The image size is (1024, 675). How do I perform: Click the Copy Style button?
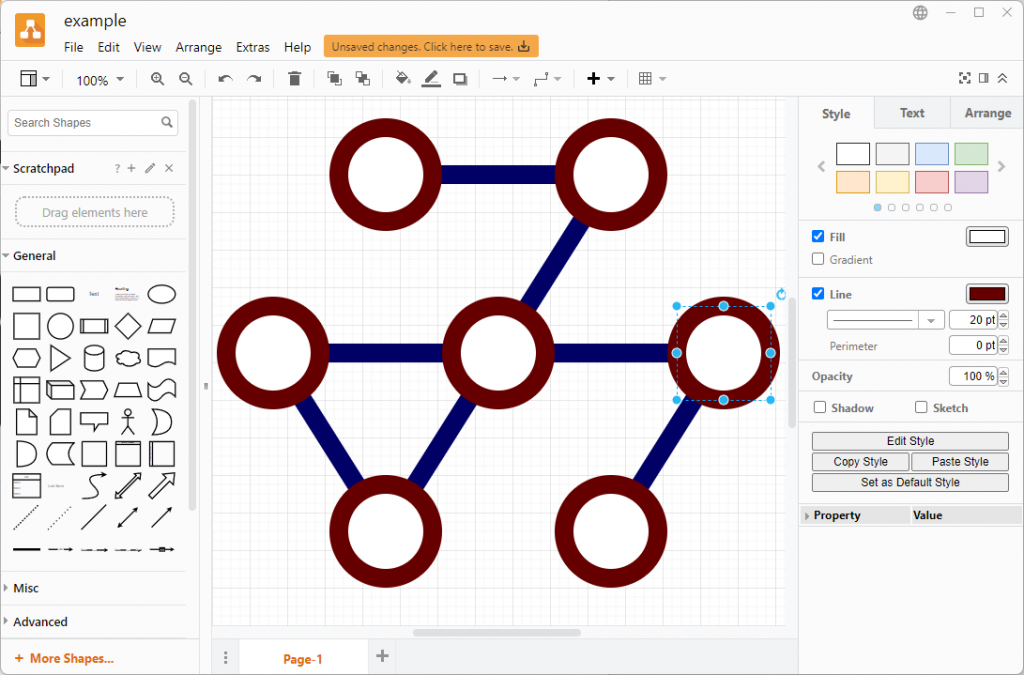pyautogui.click(x=861, y=462)
